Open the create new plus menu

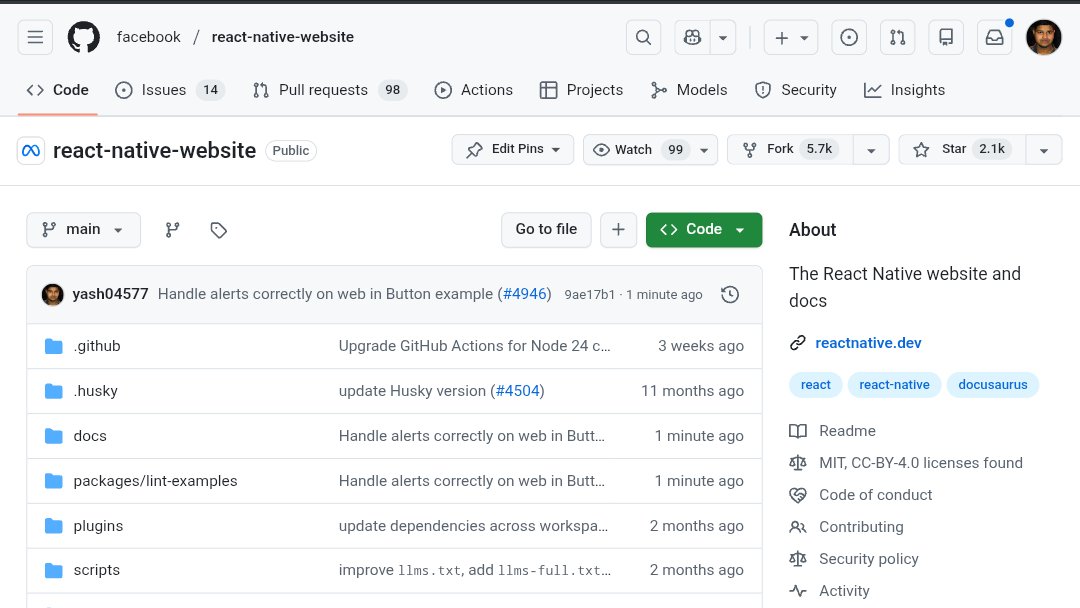pyautogui.click(x=791, y=37)
